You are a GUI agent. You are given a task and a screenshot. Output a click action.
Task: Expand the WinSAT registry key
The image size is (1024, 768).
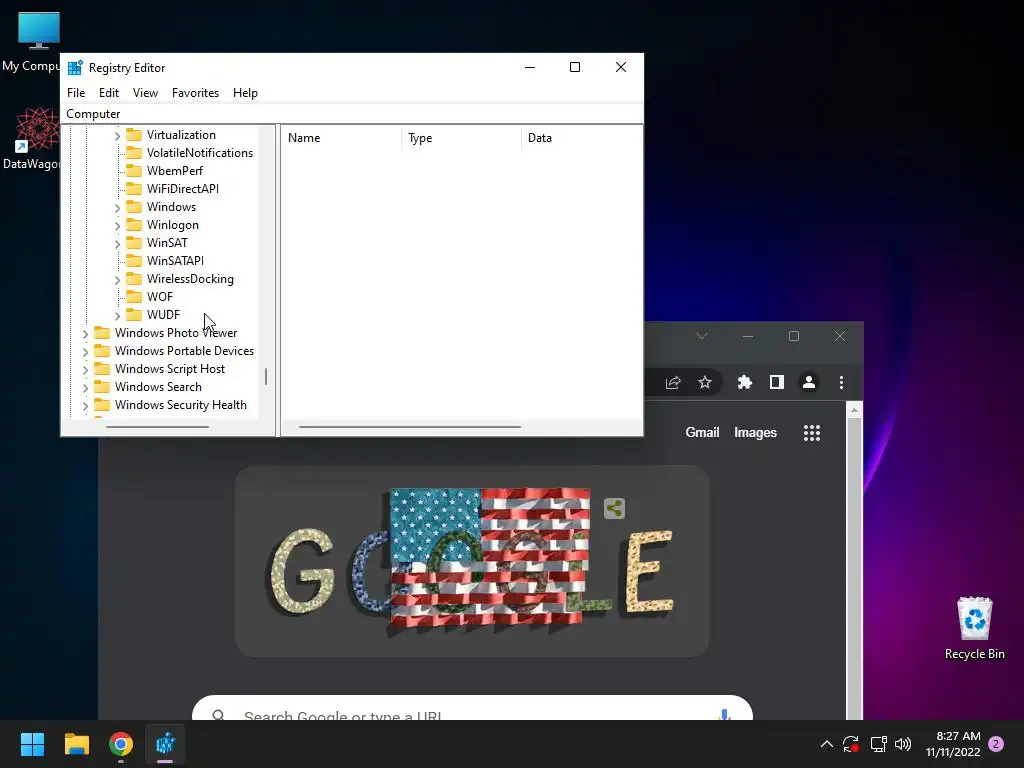pyautogui.click(x=118, y=244)
